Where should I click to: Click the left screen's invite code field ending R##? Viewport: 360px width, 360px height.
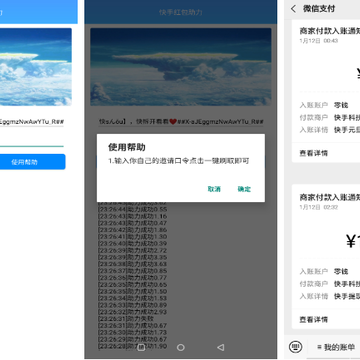click(x=32, y=122)
